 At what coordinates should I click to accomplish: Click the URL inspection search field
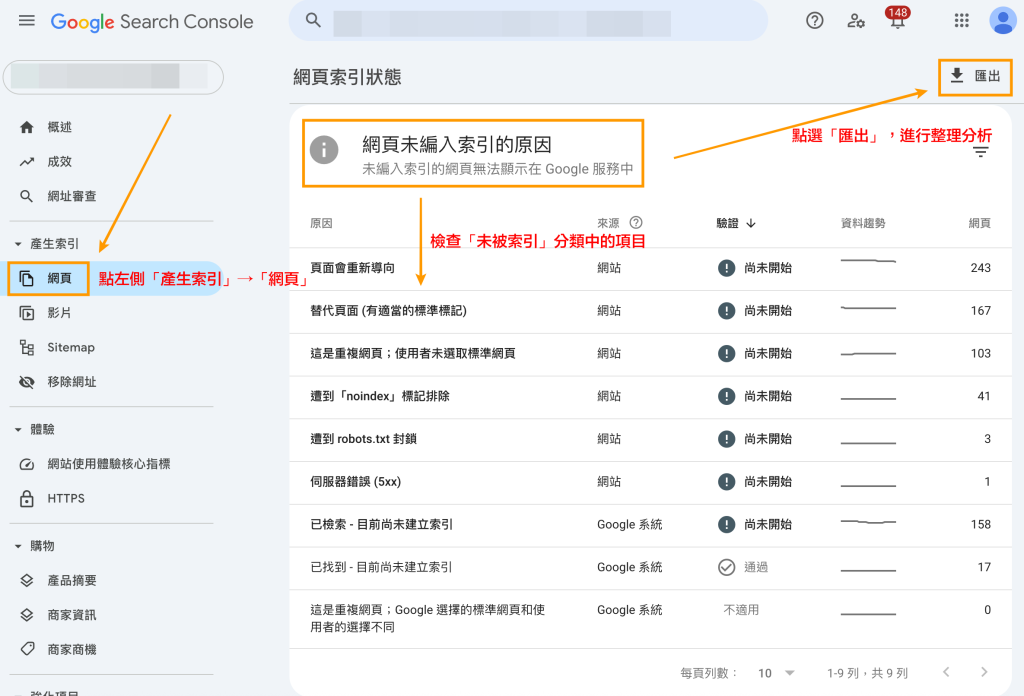[x=528, y=21]
